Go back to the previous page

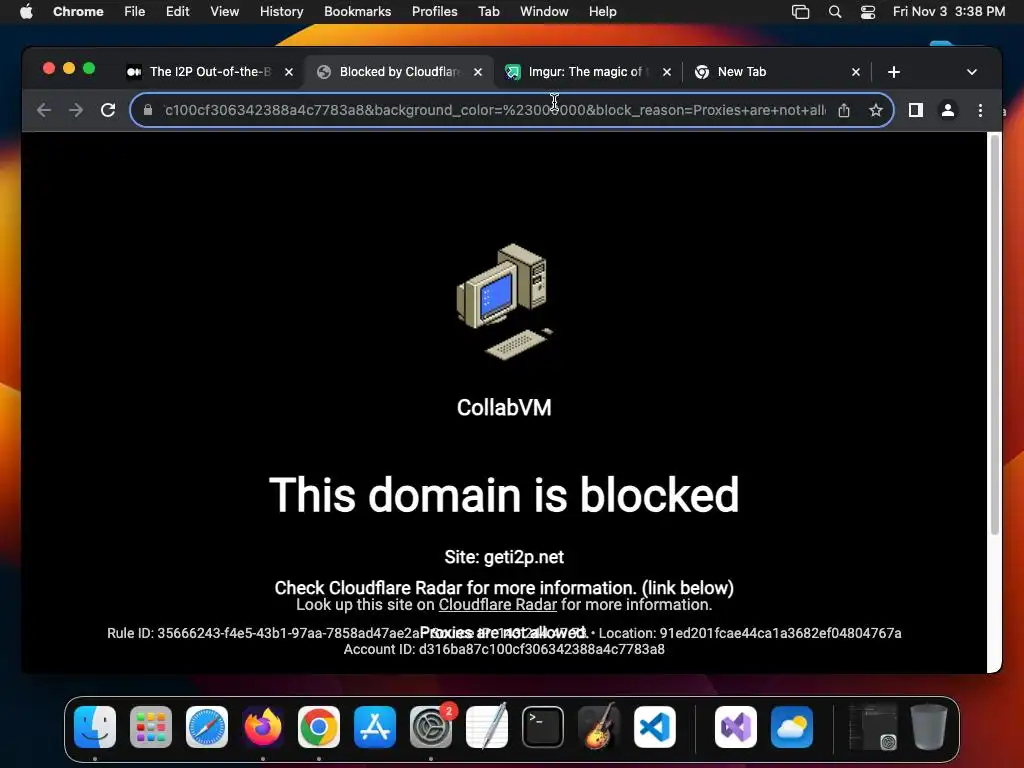[x=44, y=110]
